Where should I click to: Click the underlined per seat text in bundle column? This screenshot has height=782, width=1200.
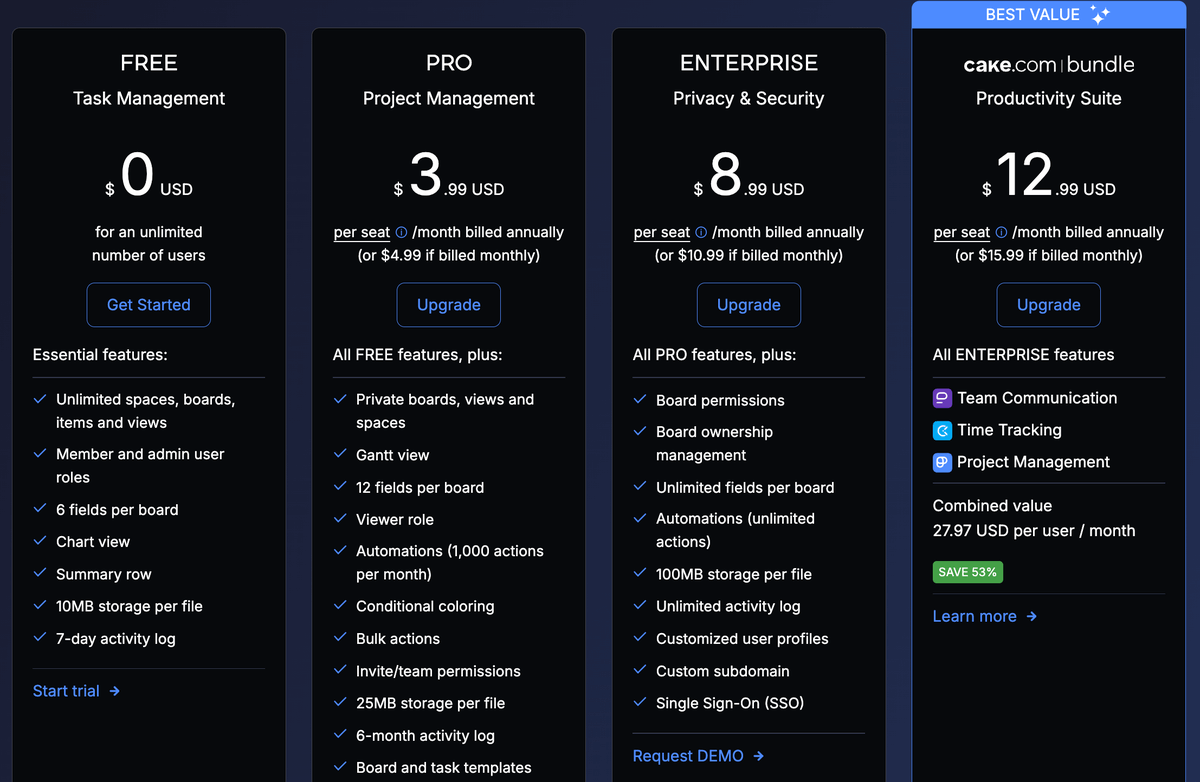pos(961,231)
